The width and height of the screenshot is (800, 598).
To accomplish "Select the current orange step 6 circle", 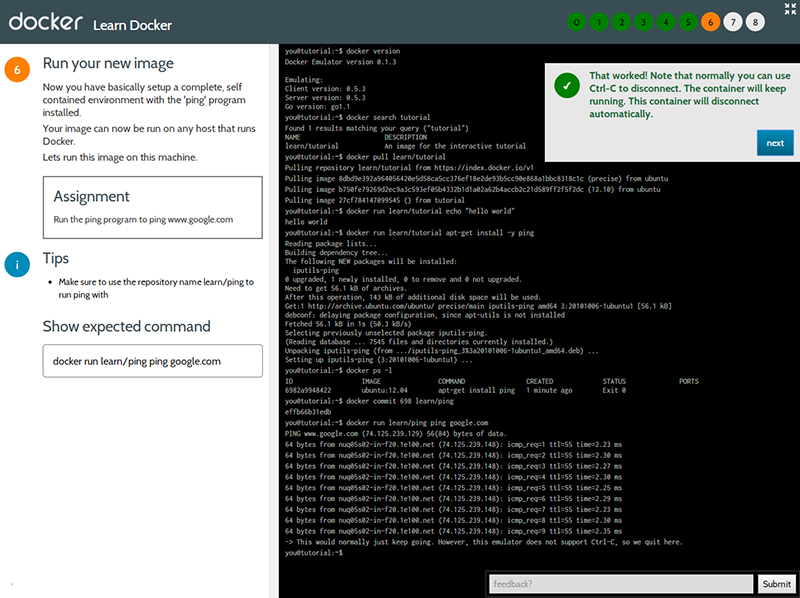I will point(710,22).
